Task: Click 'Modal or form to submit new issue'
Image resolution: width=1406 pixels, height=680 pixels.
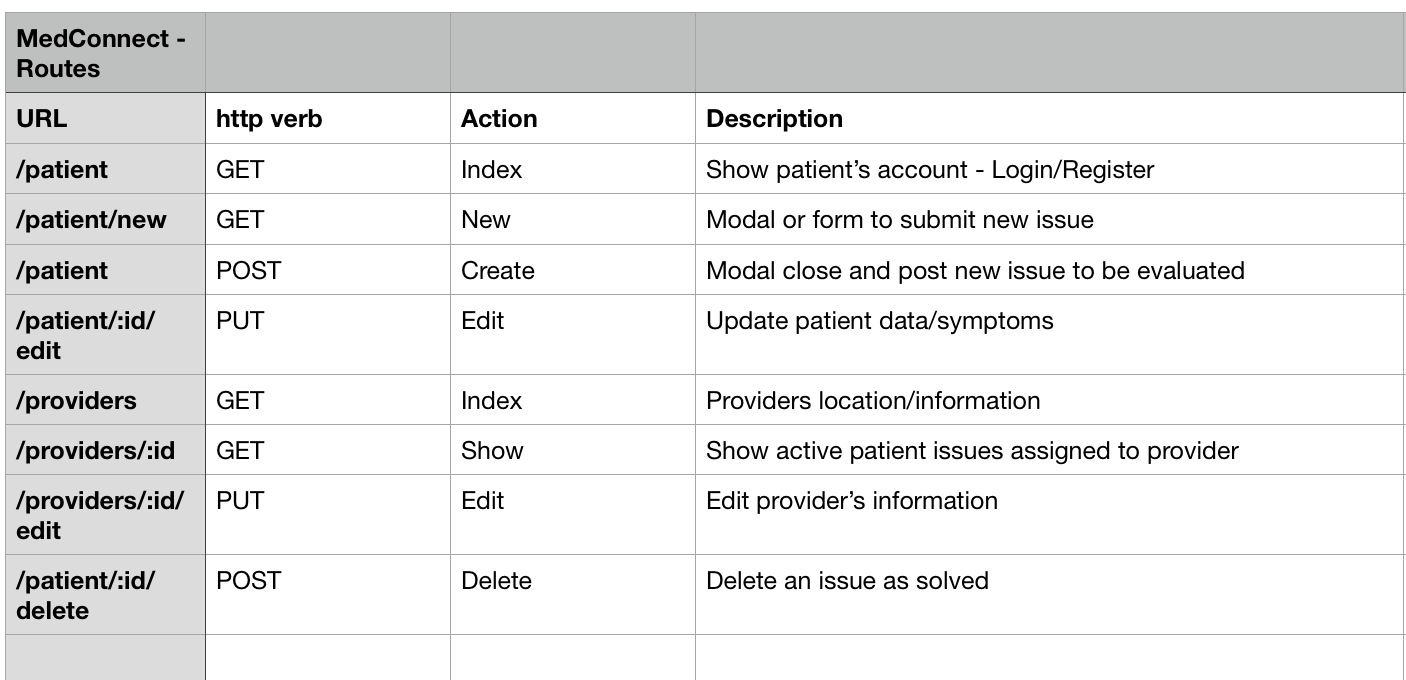Action: 900,220
